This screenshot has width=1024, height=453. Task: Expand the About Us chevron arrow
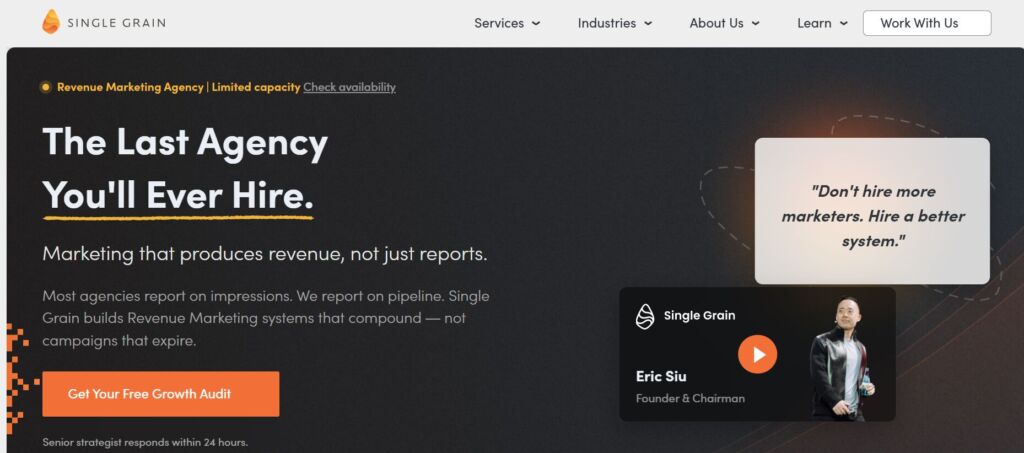point(756,23)
